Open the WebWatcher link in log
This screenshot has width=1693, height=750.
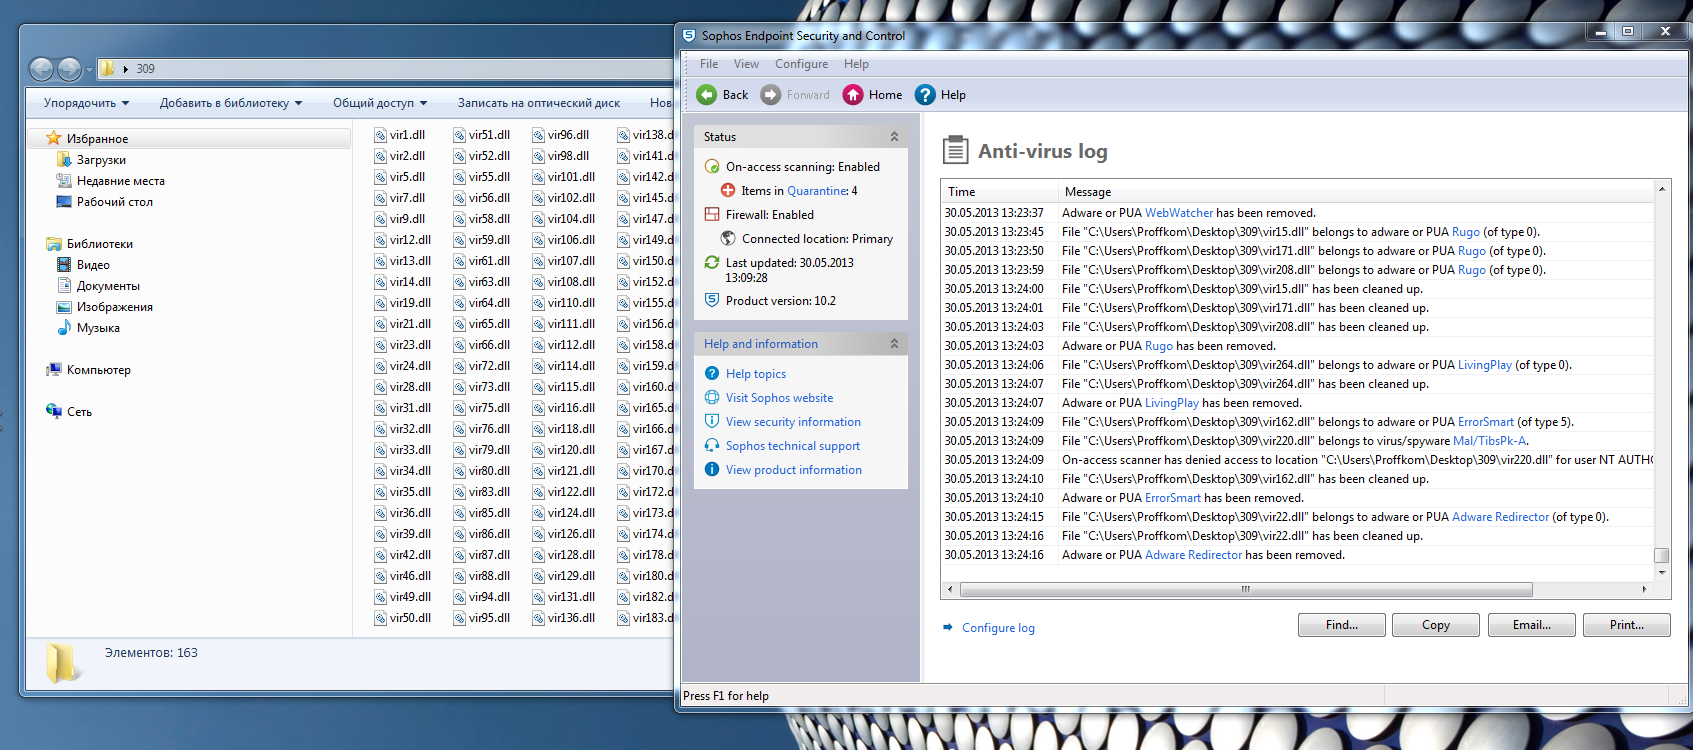[x=1179, y=213]
